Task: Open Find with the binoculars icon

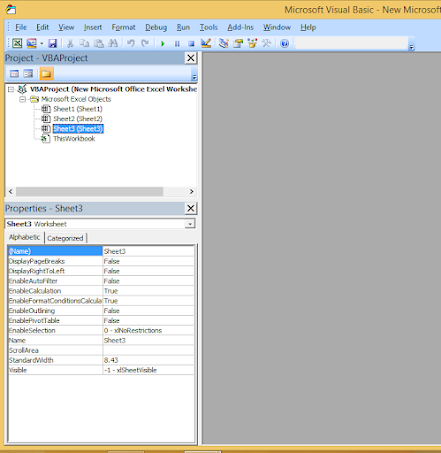Action: pyautogui.click(x=113, y=43)
